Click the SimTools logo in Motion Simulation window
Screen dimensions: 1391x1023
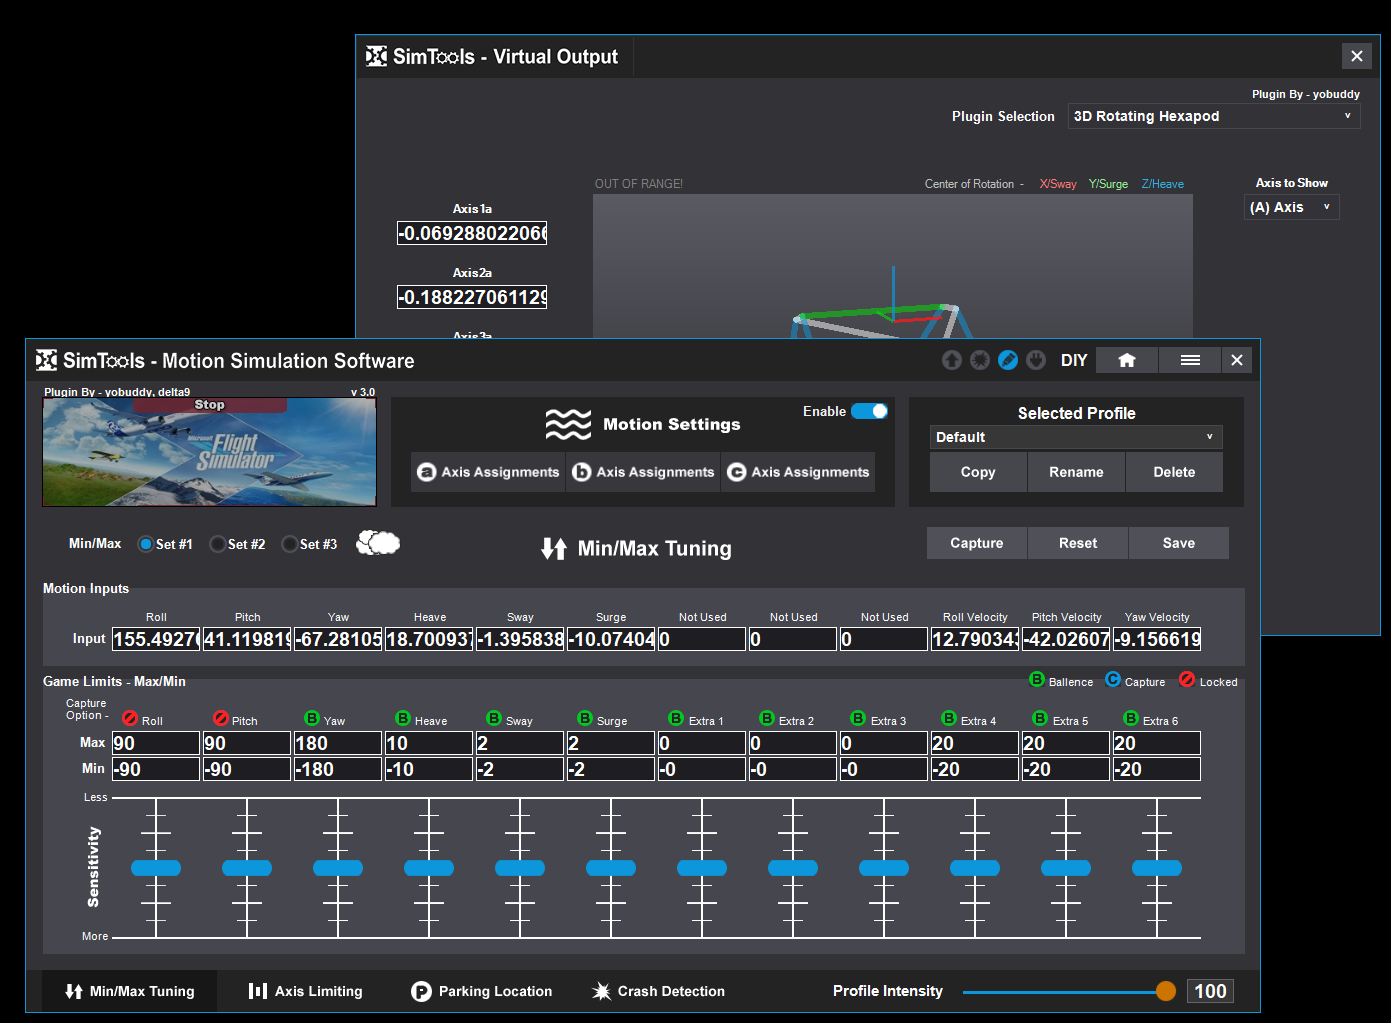(x=46, y=360)
